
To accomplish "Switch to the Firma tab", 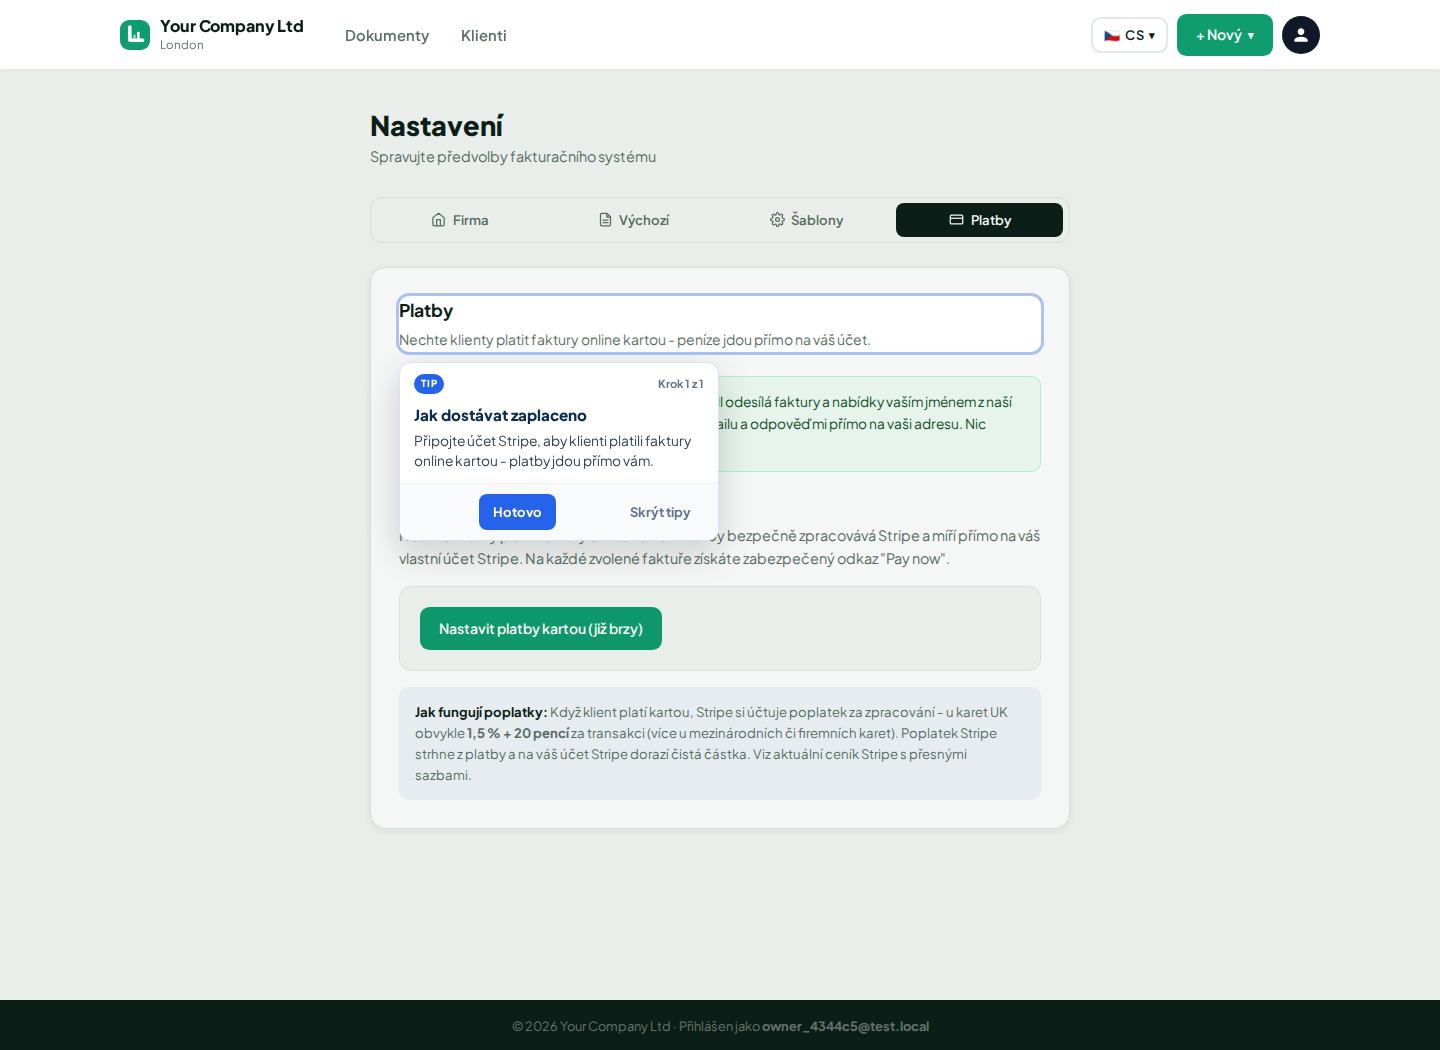I will pyautogui.click(x=460, y=220).
